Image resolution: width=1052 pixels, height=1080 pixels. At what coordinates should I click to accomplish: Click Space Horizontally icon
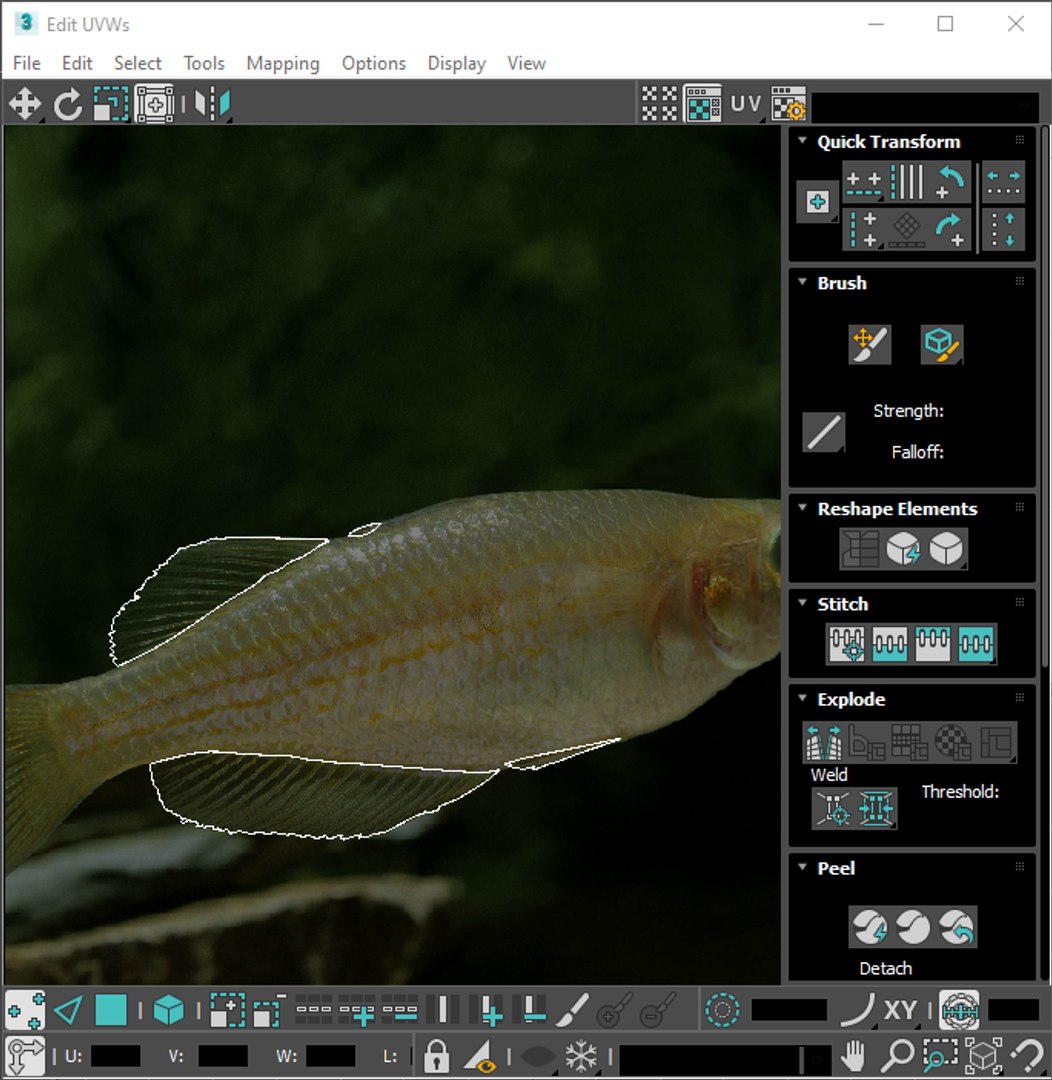(x=1003, y=183)
